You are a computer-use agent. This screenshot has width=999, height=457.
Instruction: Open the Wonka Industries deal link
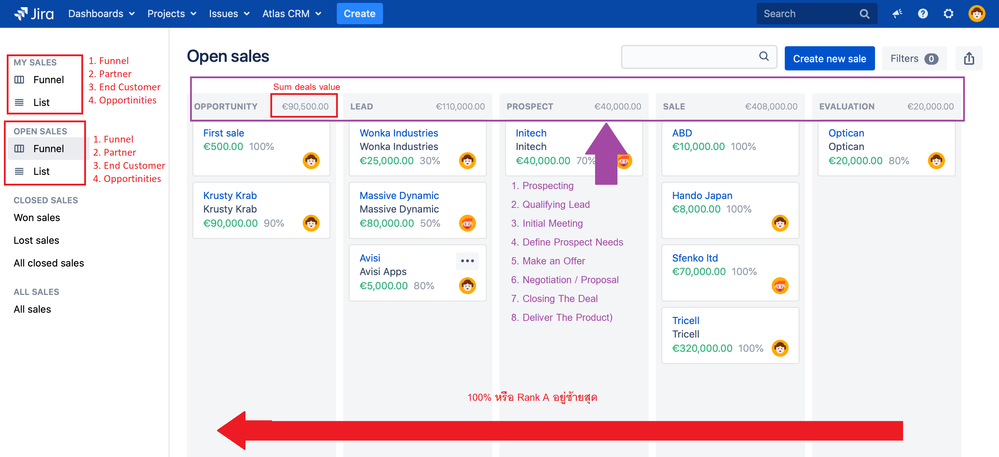click(x=399, y=133)
